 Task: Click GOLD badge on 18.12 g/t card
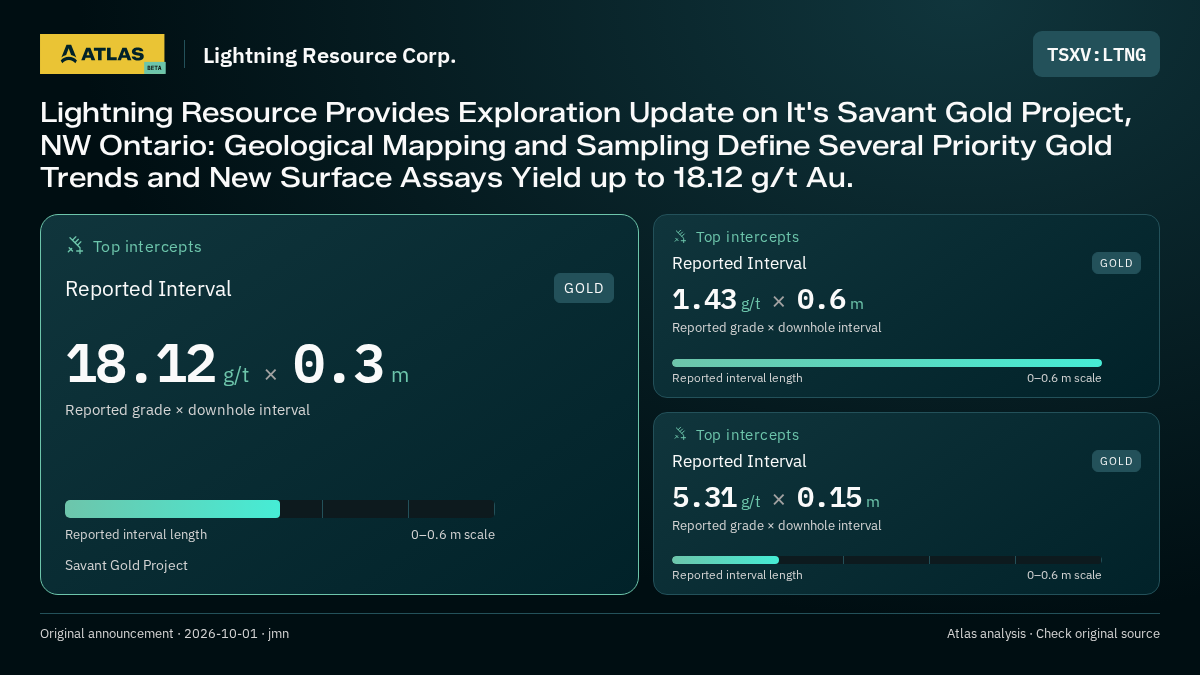tap(584, 288)
